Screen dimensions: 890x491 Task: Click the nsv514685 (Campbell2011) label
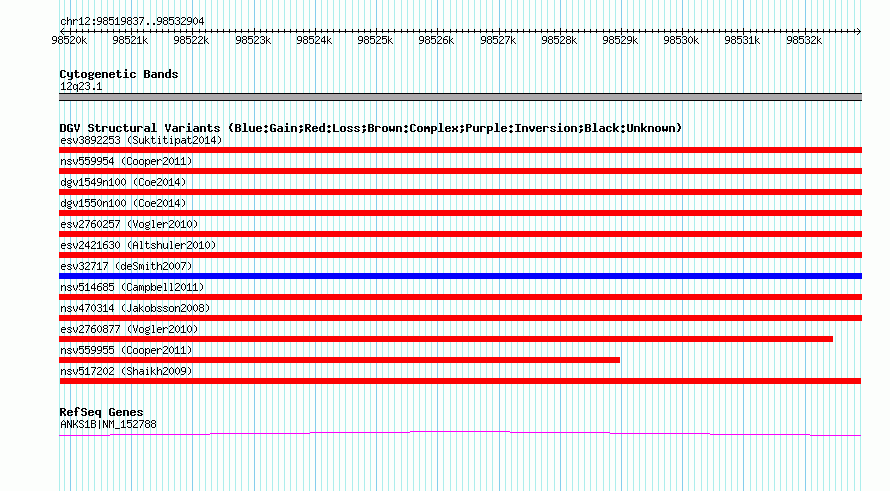[x=132, y=287]
